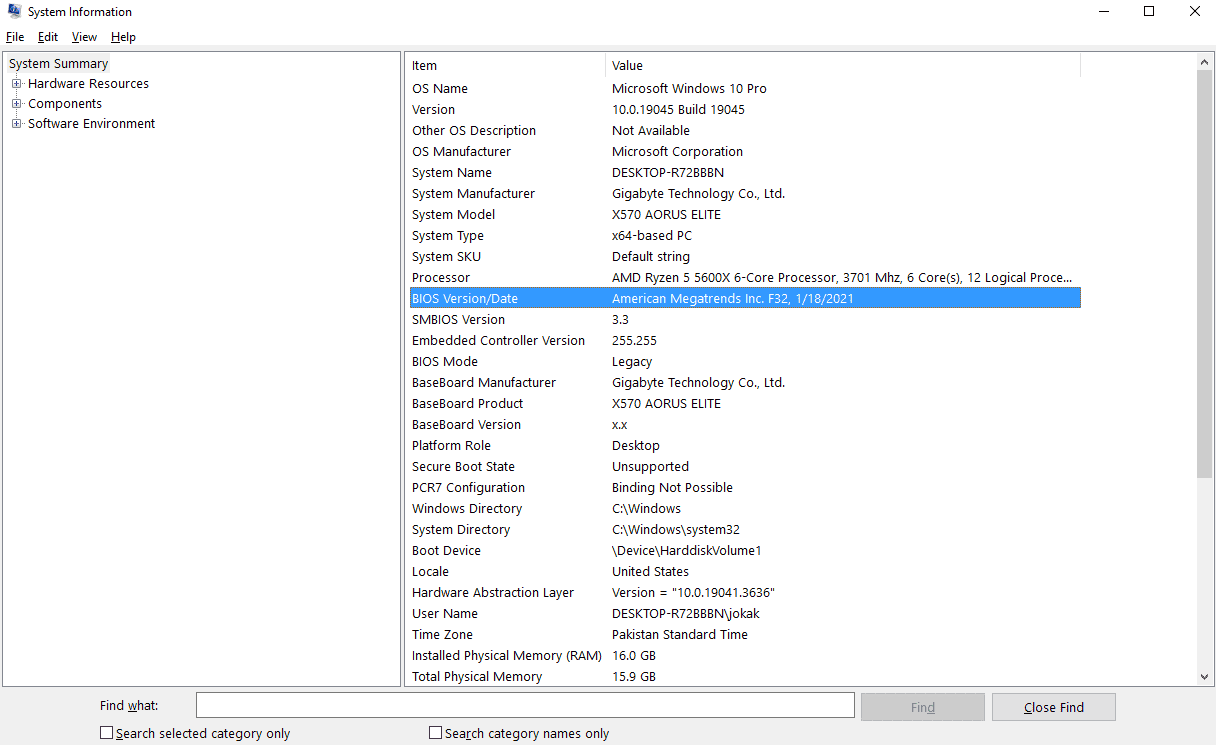Select the Windows Directory row
Viewport: 1216px width, 745px height.
click(x=744, y=508)
